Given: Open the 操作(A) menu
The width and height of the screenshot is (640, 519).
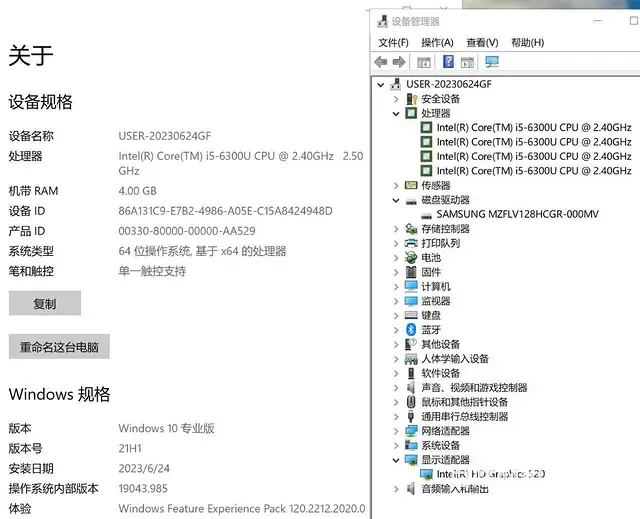Looking at the screenshot, I should click(x=437, y=42).
